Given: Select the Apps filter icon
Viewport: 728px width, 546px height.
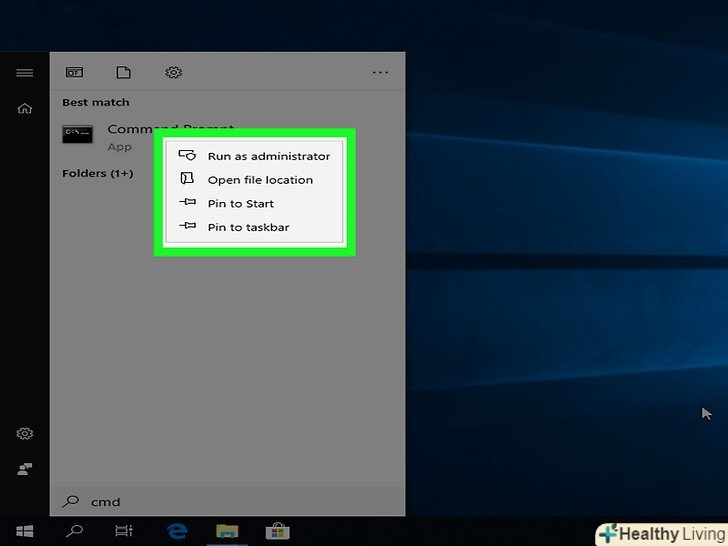Looking at the screenshot, I should pos(74,73).
